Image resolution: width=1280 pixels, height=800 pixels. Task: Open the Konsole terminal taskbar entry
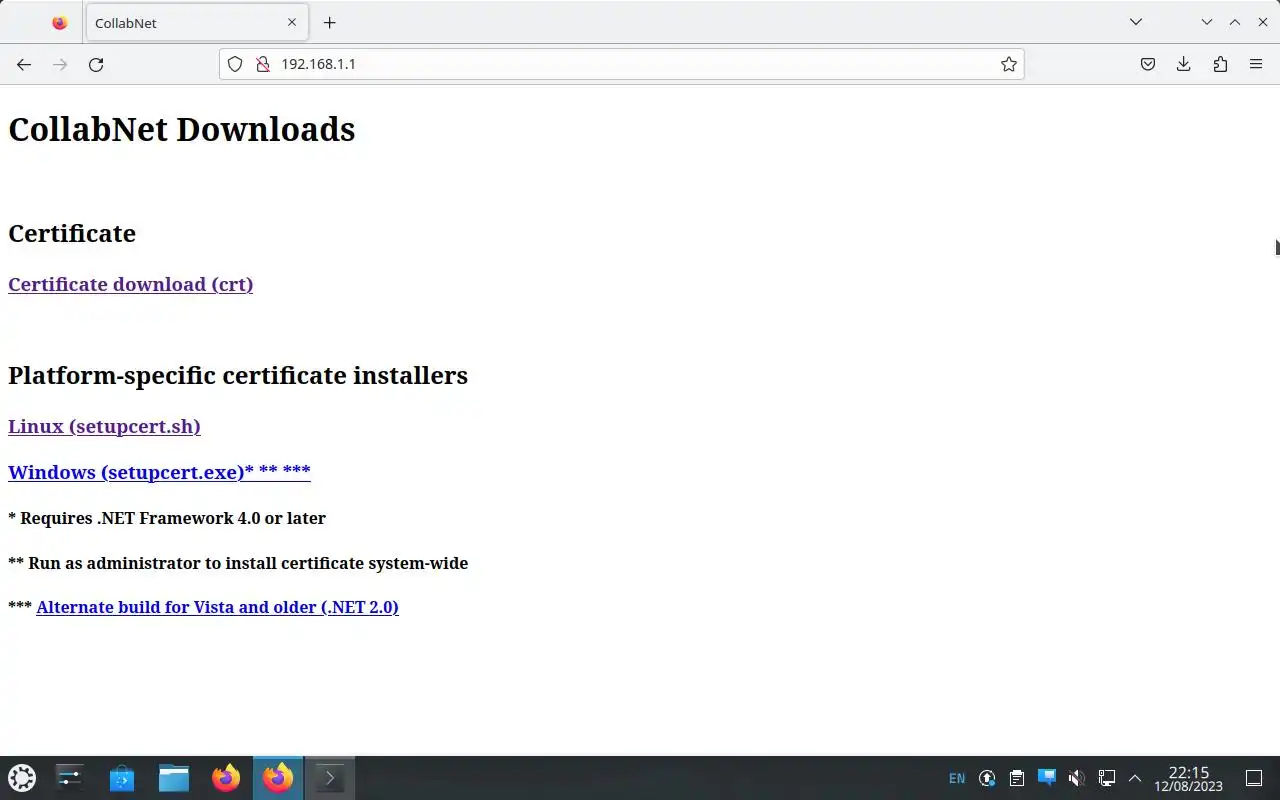[330, 778]
